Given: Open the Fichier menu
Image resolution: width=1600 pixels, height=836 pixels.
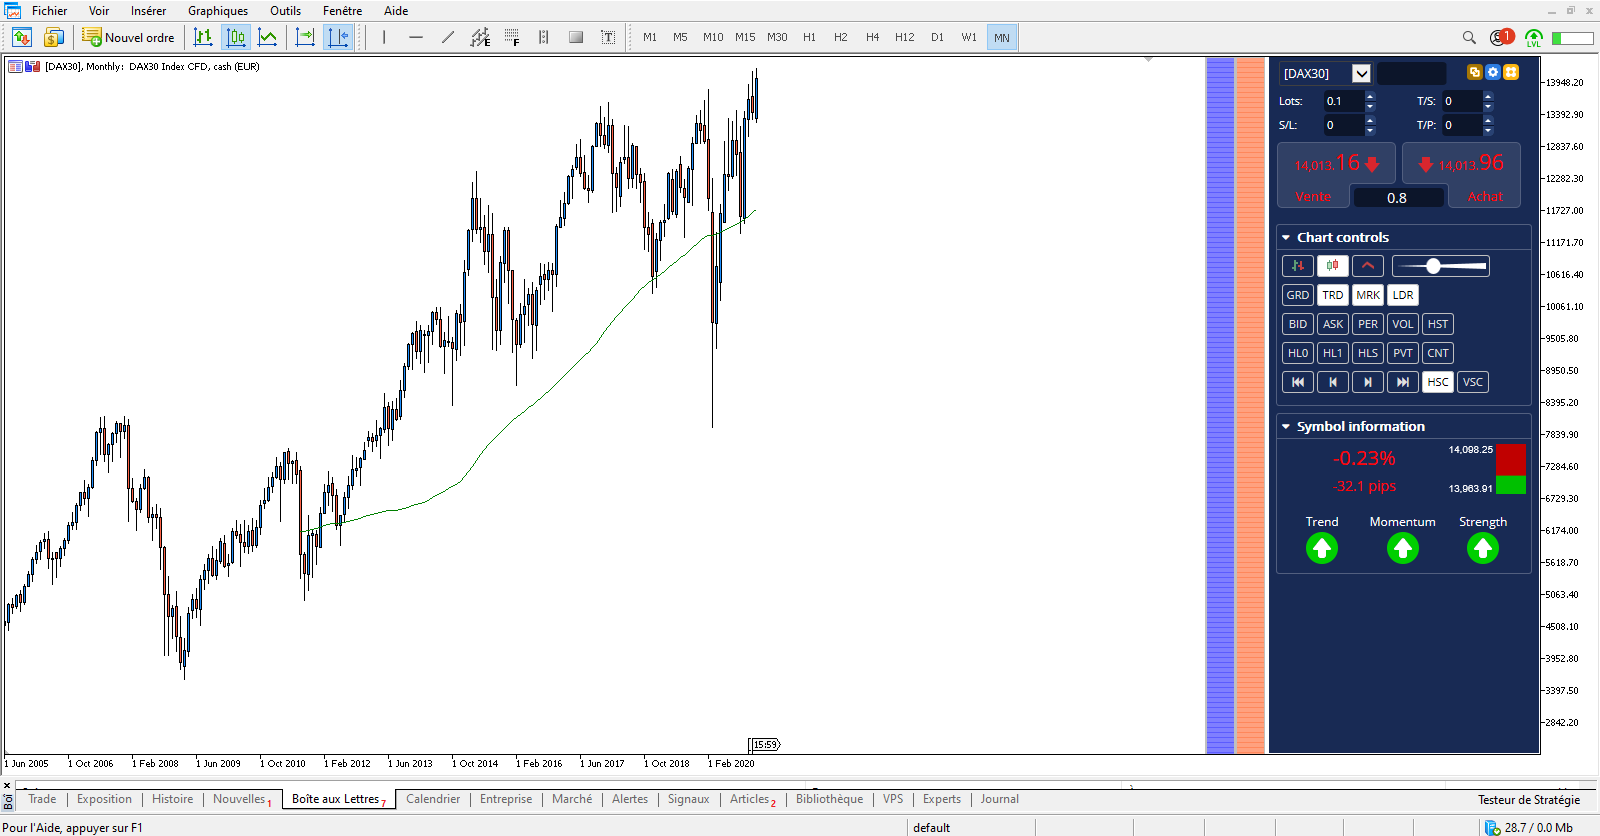Looking at the screenshot, I should (49, 11).
